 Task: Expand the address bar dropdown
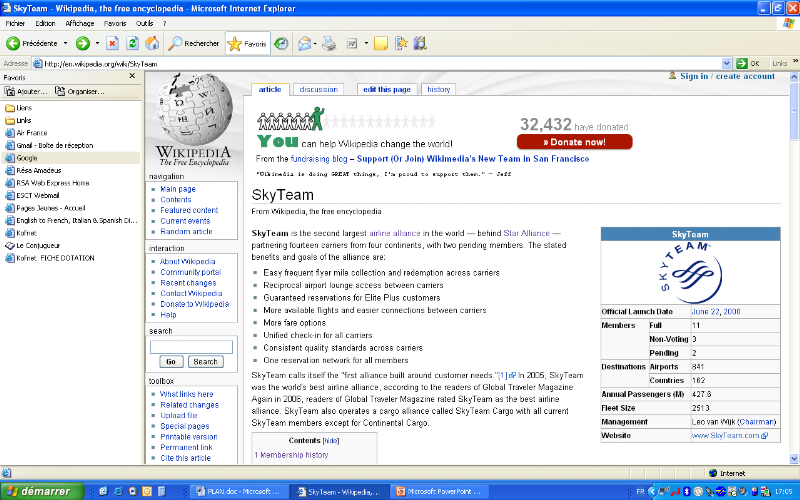[x=727, y=64]
